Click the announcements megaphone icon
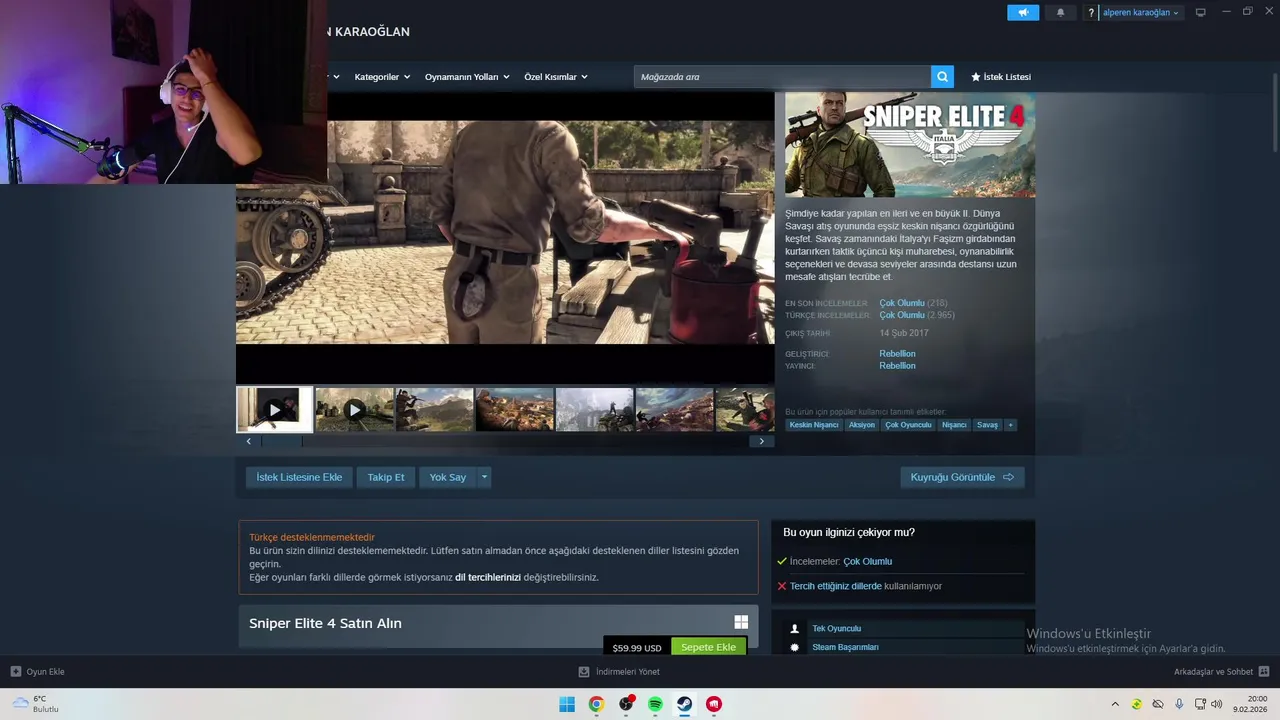 click(x=1023, y=13)
